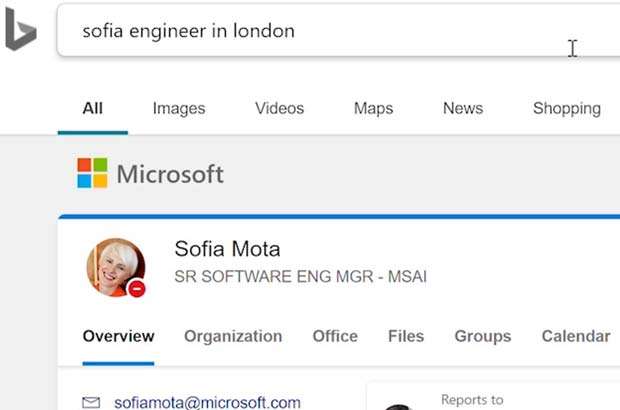Show Sofia's Calendar tab

[x=575, y=336]
